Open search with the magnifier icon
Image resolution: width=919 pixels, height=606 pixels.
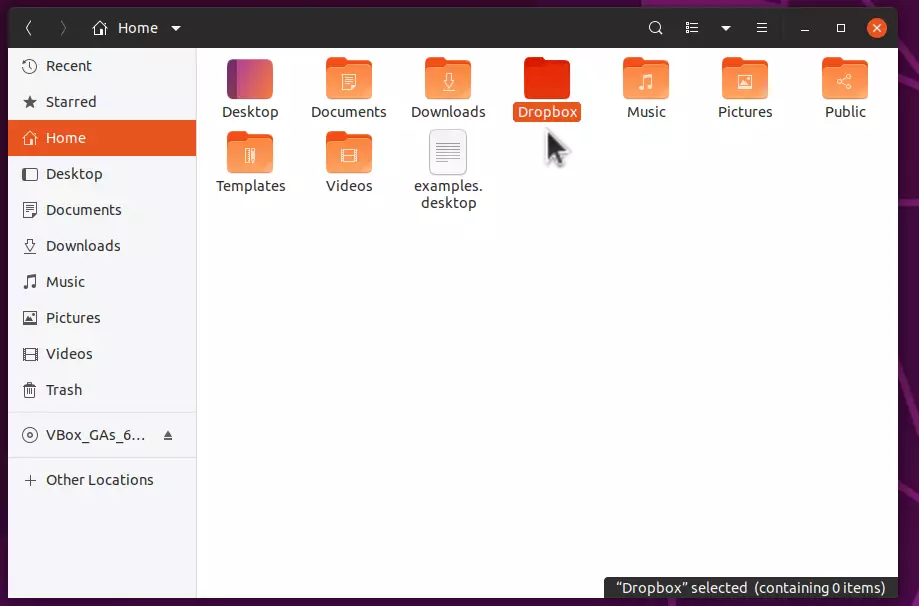point(655,28)
